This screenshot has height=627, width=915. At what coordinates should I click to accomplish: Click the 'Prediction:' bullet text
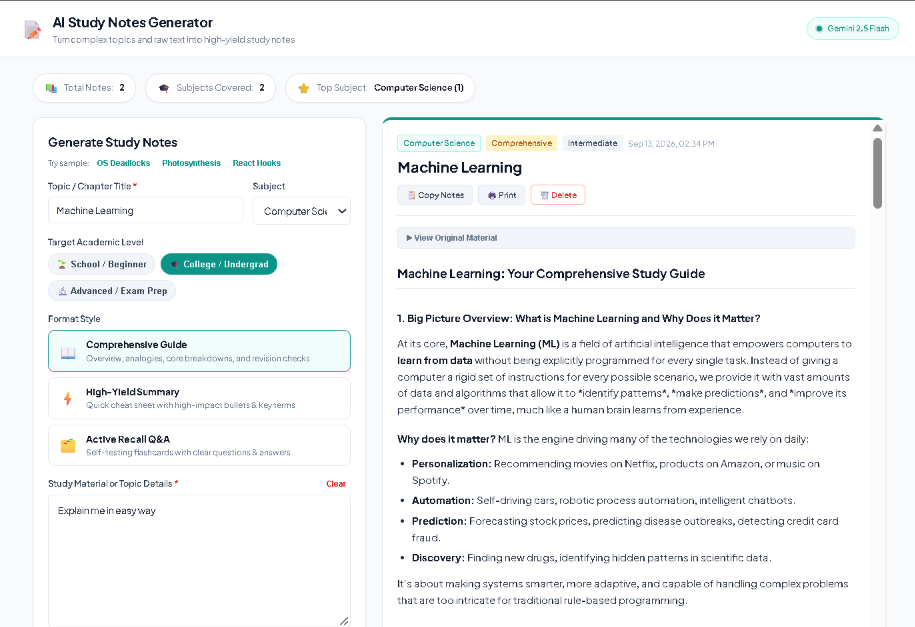click(x=439, y=521)
